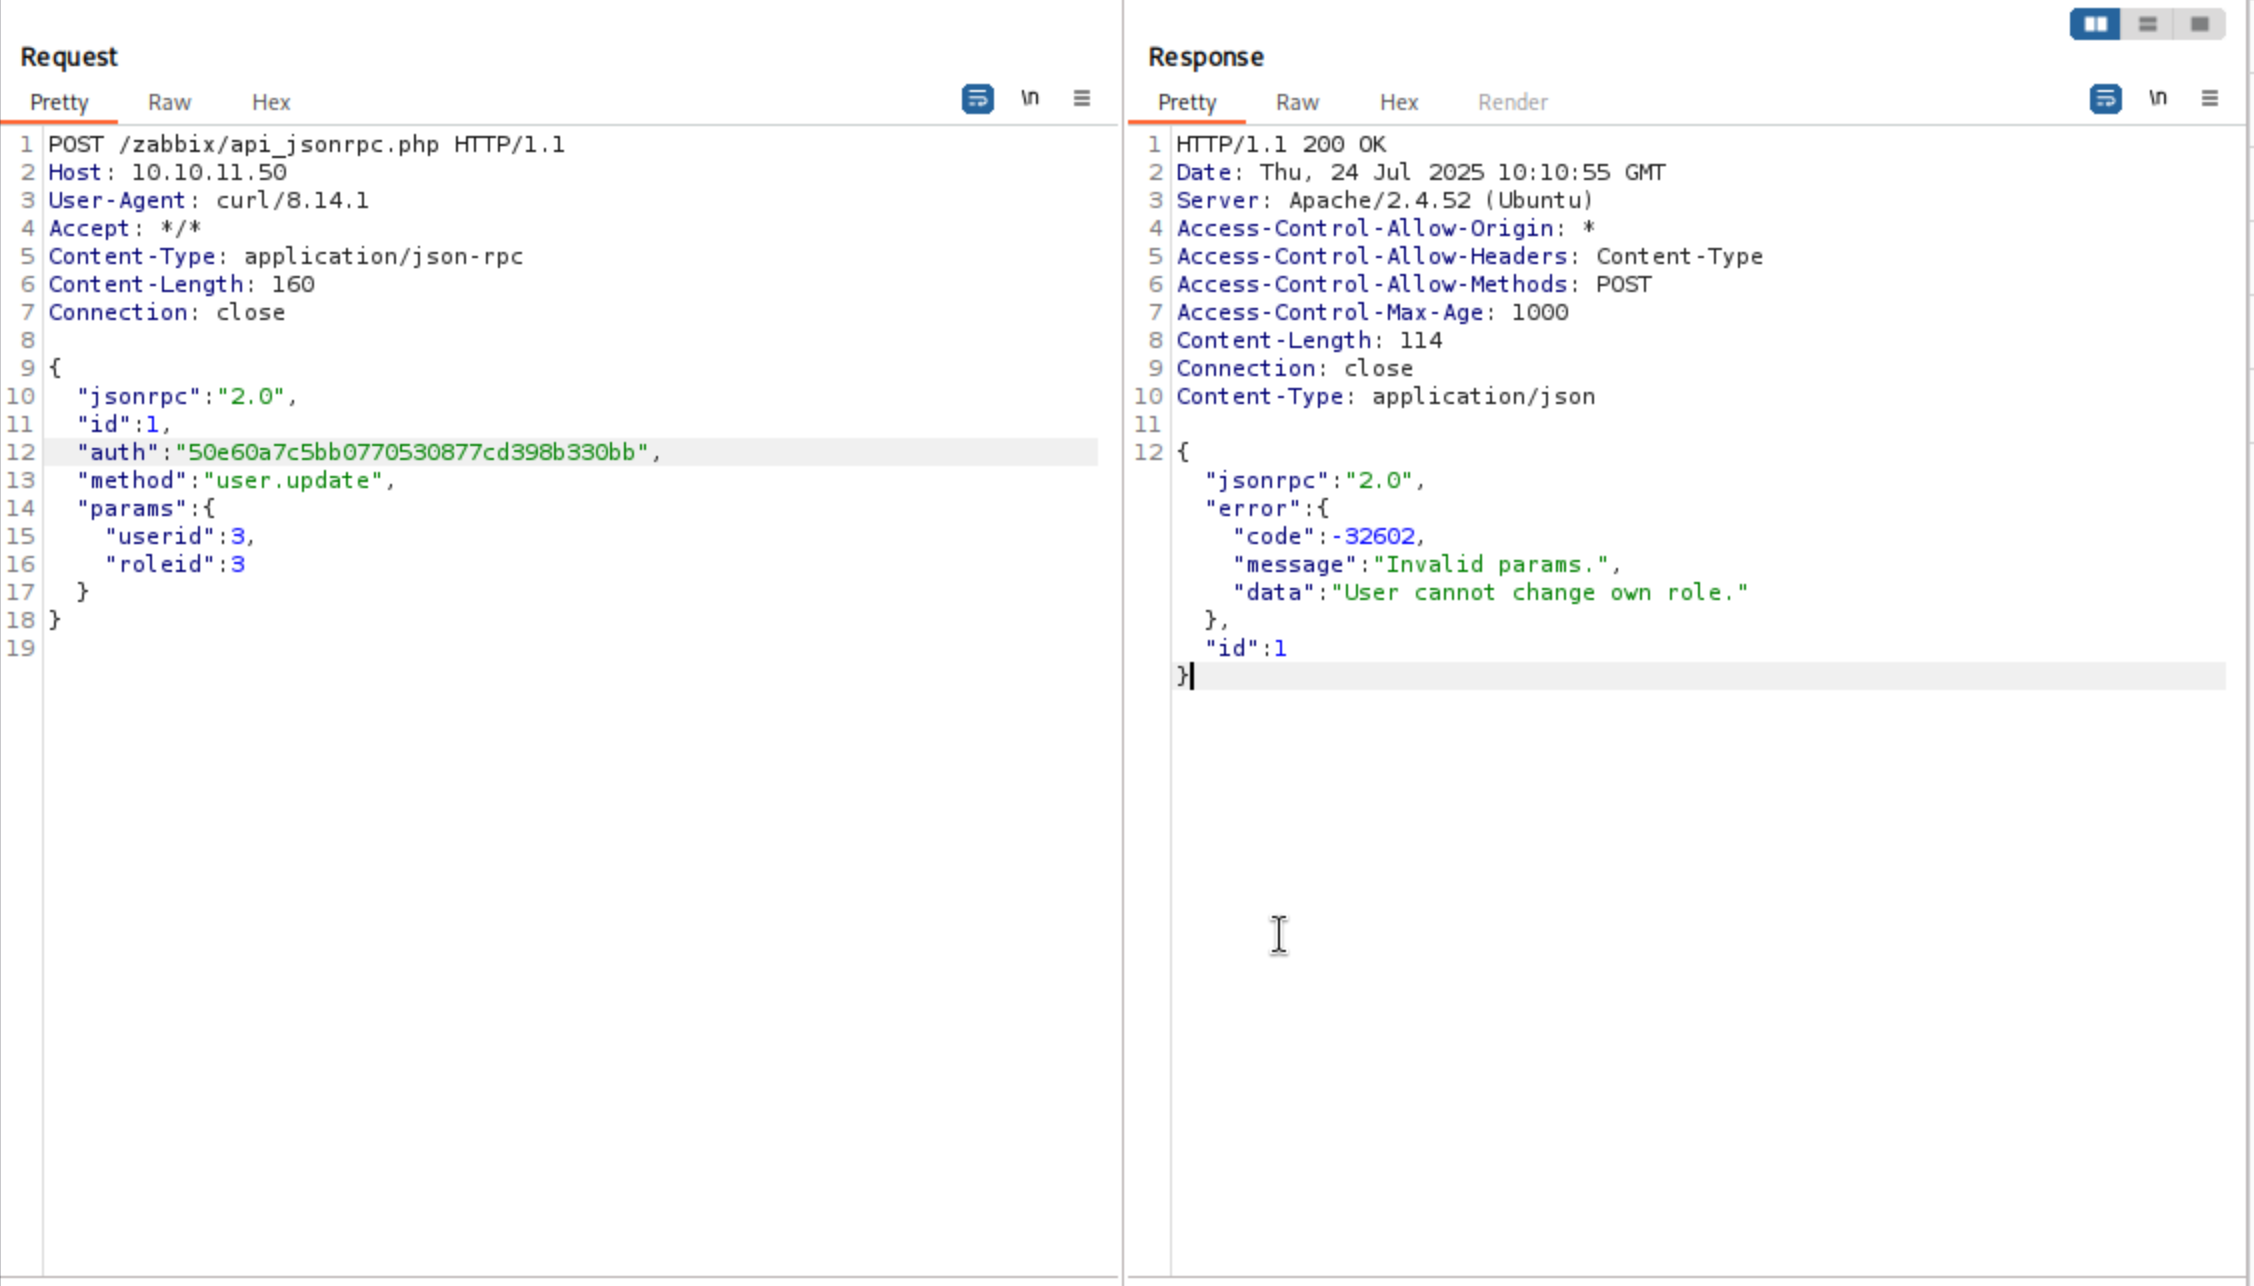Click the Connection: close response header

1295,368
